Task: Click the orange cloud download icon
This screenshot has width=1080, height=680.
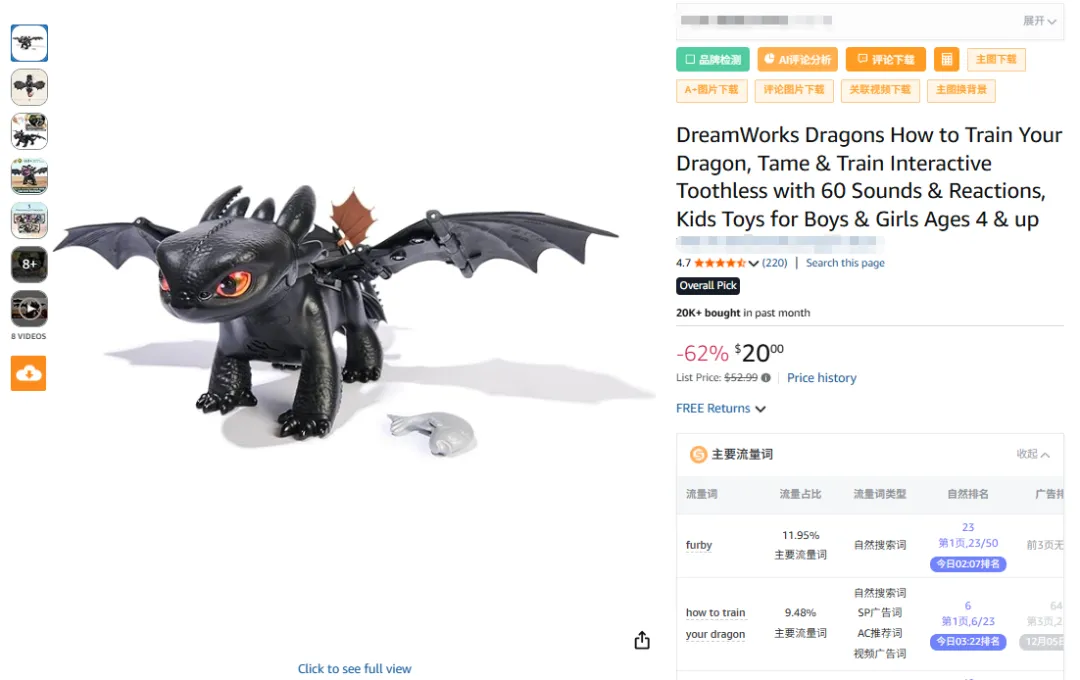Action: coord(29,373)
